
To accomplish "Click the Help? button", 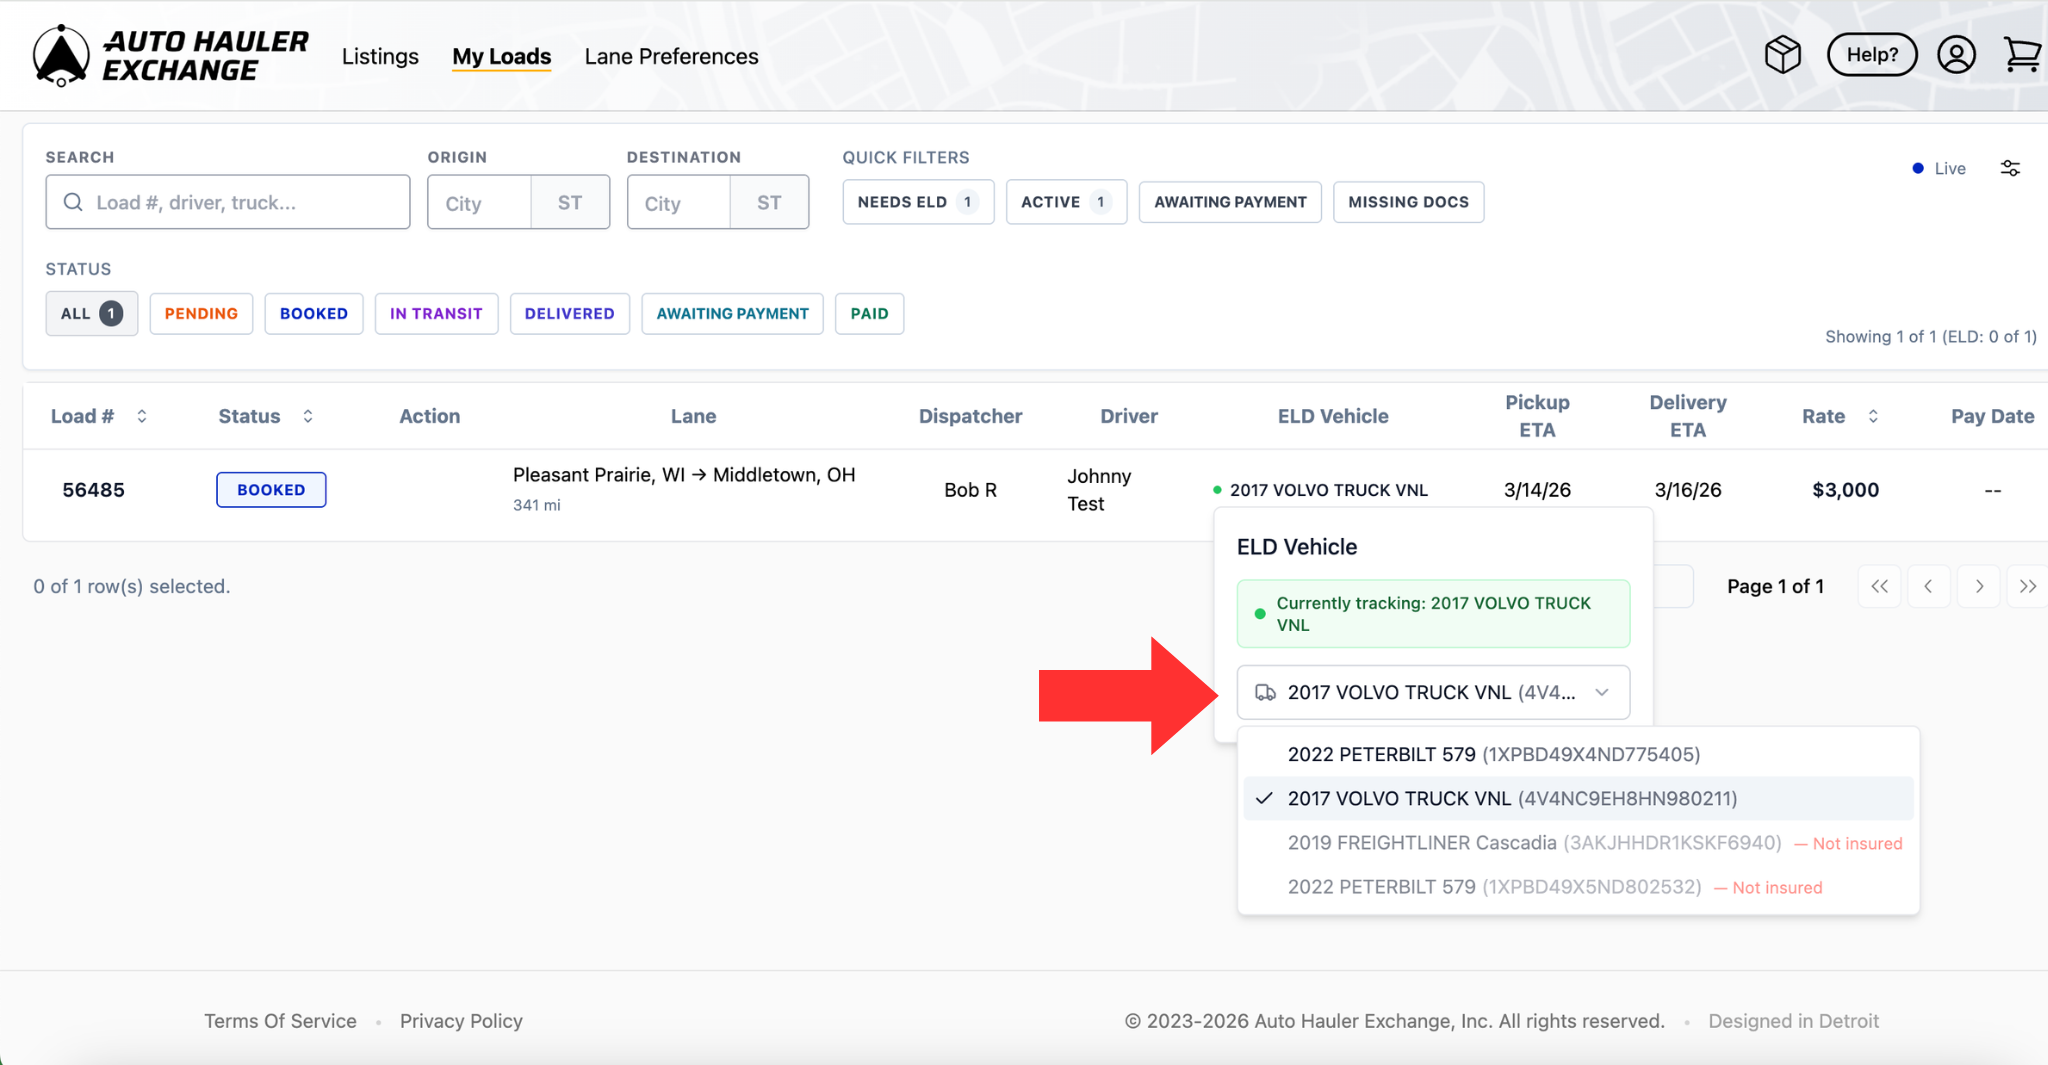I will point(1871,55).
